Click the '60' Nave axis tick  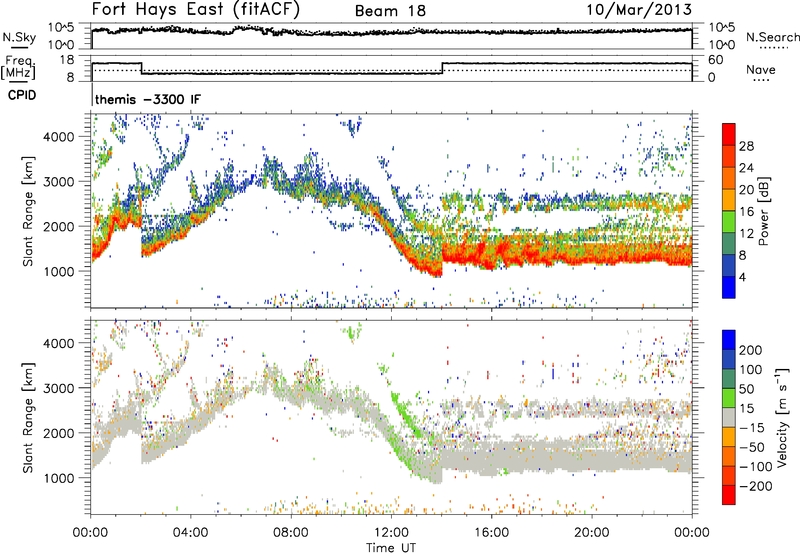(x=715, y=60)
